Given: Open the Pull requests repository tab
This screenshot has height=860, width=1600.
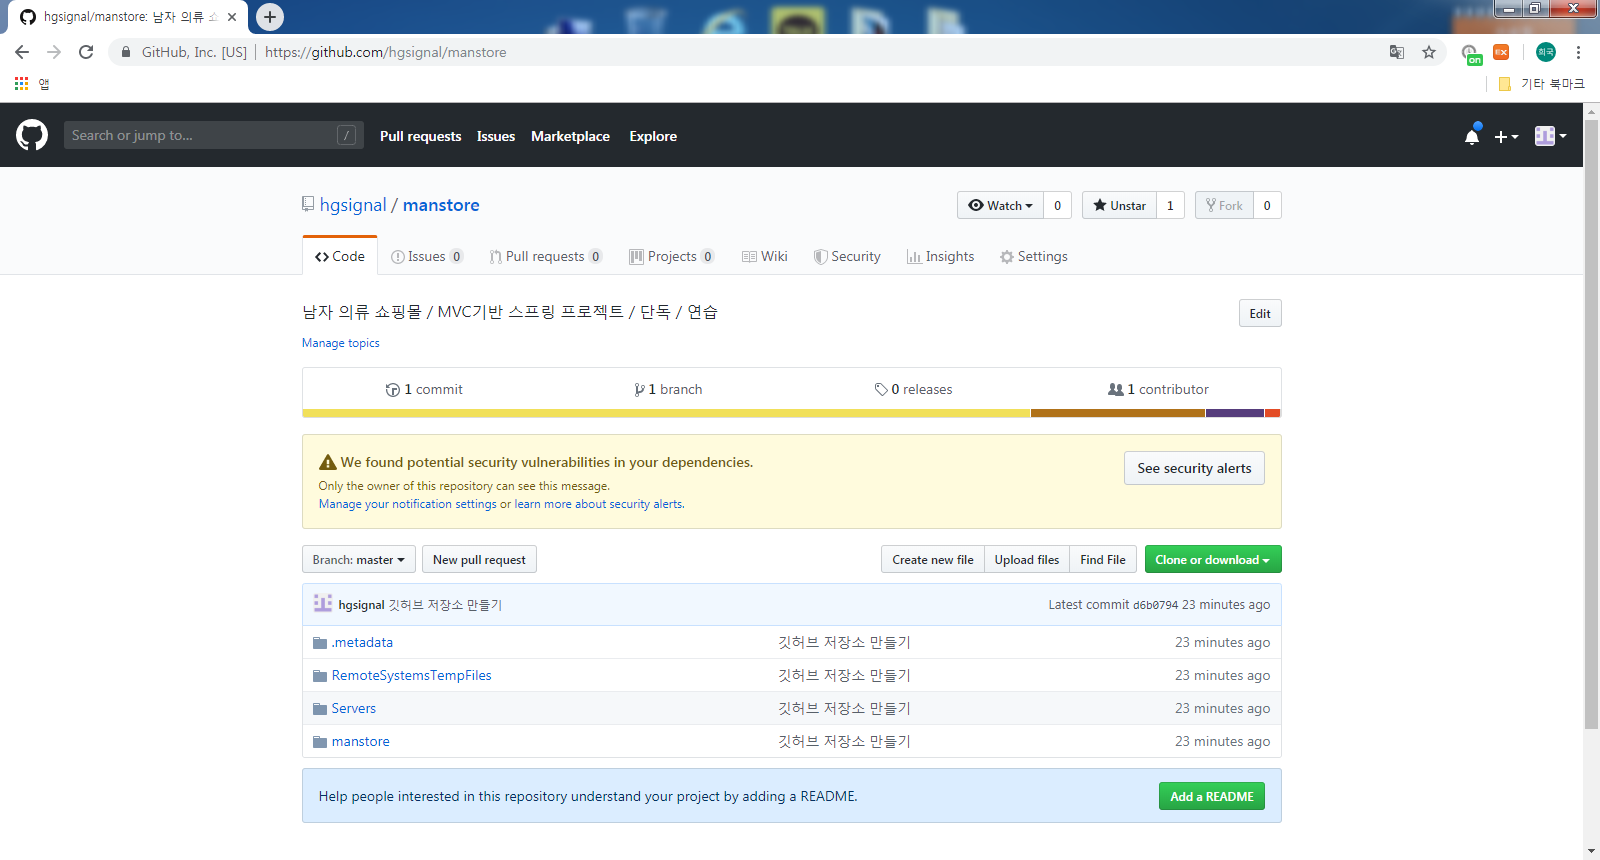Looking at the screenshot, I should pos(546,256).
